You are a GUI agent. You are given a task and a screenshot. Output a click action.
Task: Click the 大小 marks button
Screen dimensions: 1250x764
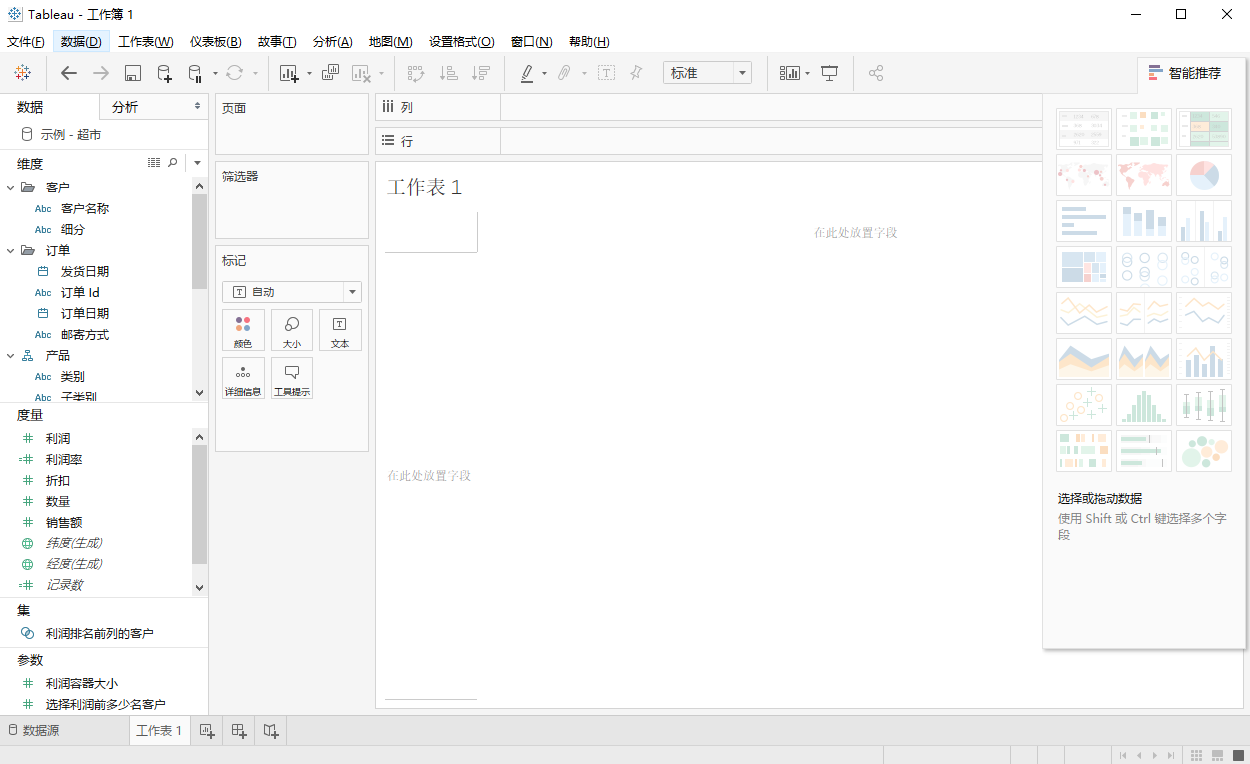(x=292, y=330)
